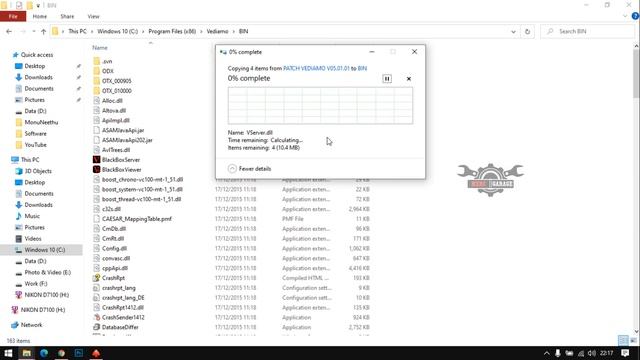640x360 pixels.
Task: Cancel the copy with the small X button
Action: click(409, 79)
